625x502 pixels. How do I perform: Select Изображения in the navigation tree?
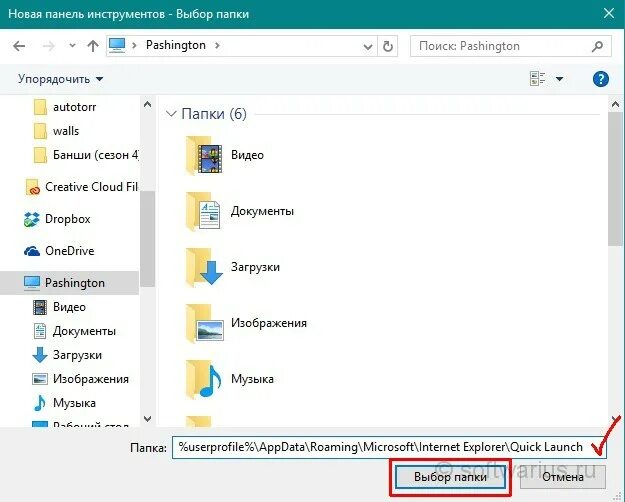tap(81, 379)
